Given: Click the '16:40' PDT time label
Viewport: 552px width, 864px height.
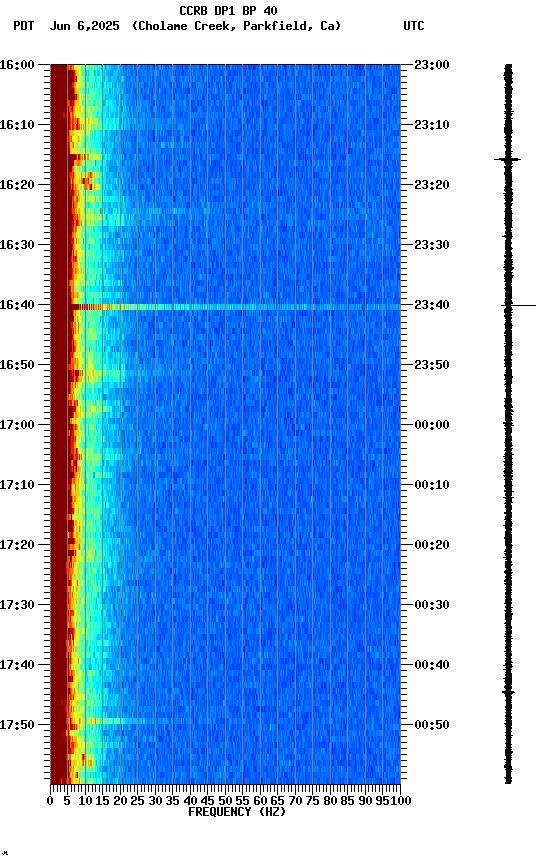Looking at the screenshot, I should [x=17, y=305].
